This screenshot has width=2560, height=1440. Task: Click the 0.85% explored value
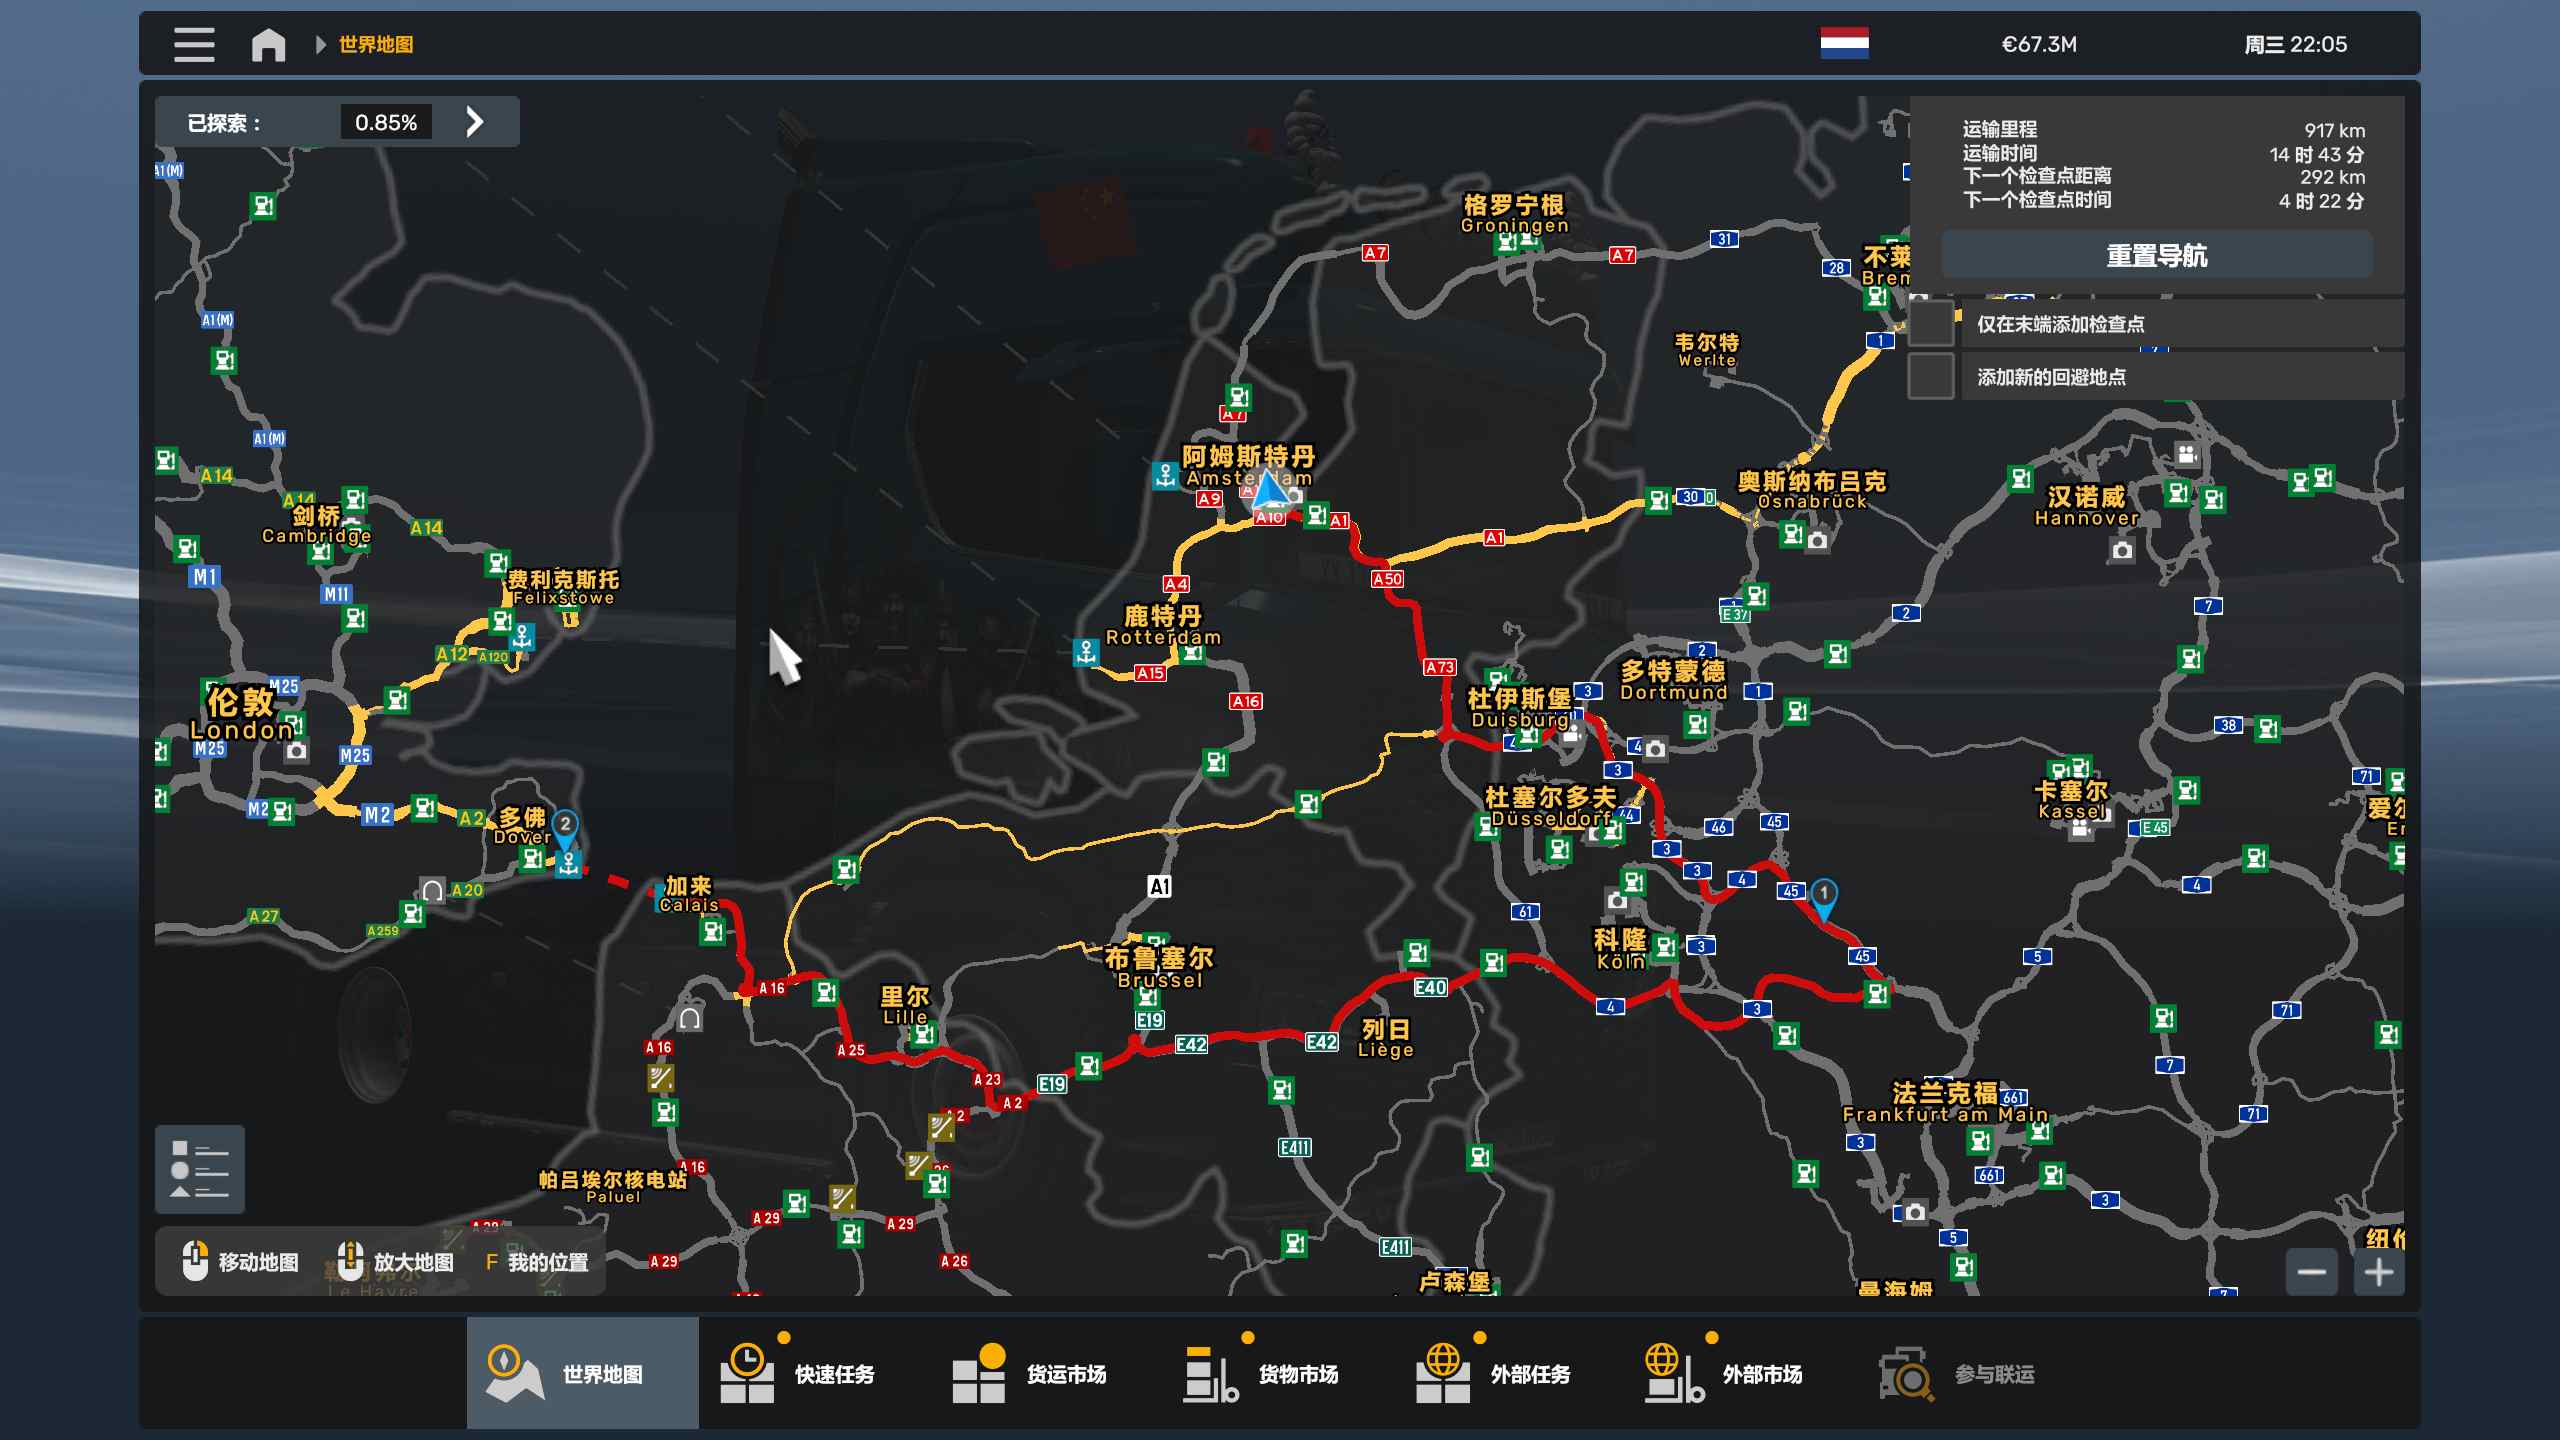pos(386,122)
